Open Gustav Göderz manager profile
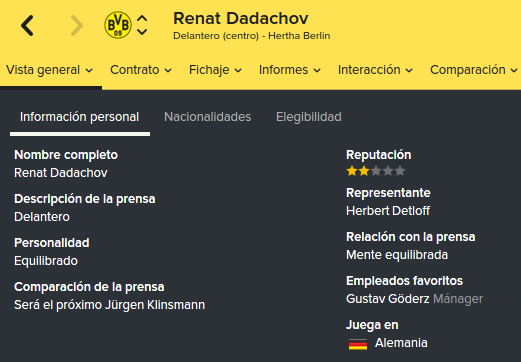 tap(388, 299)
